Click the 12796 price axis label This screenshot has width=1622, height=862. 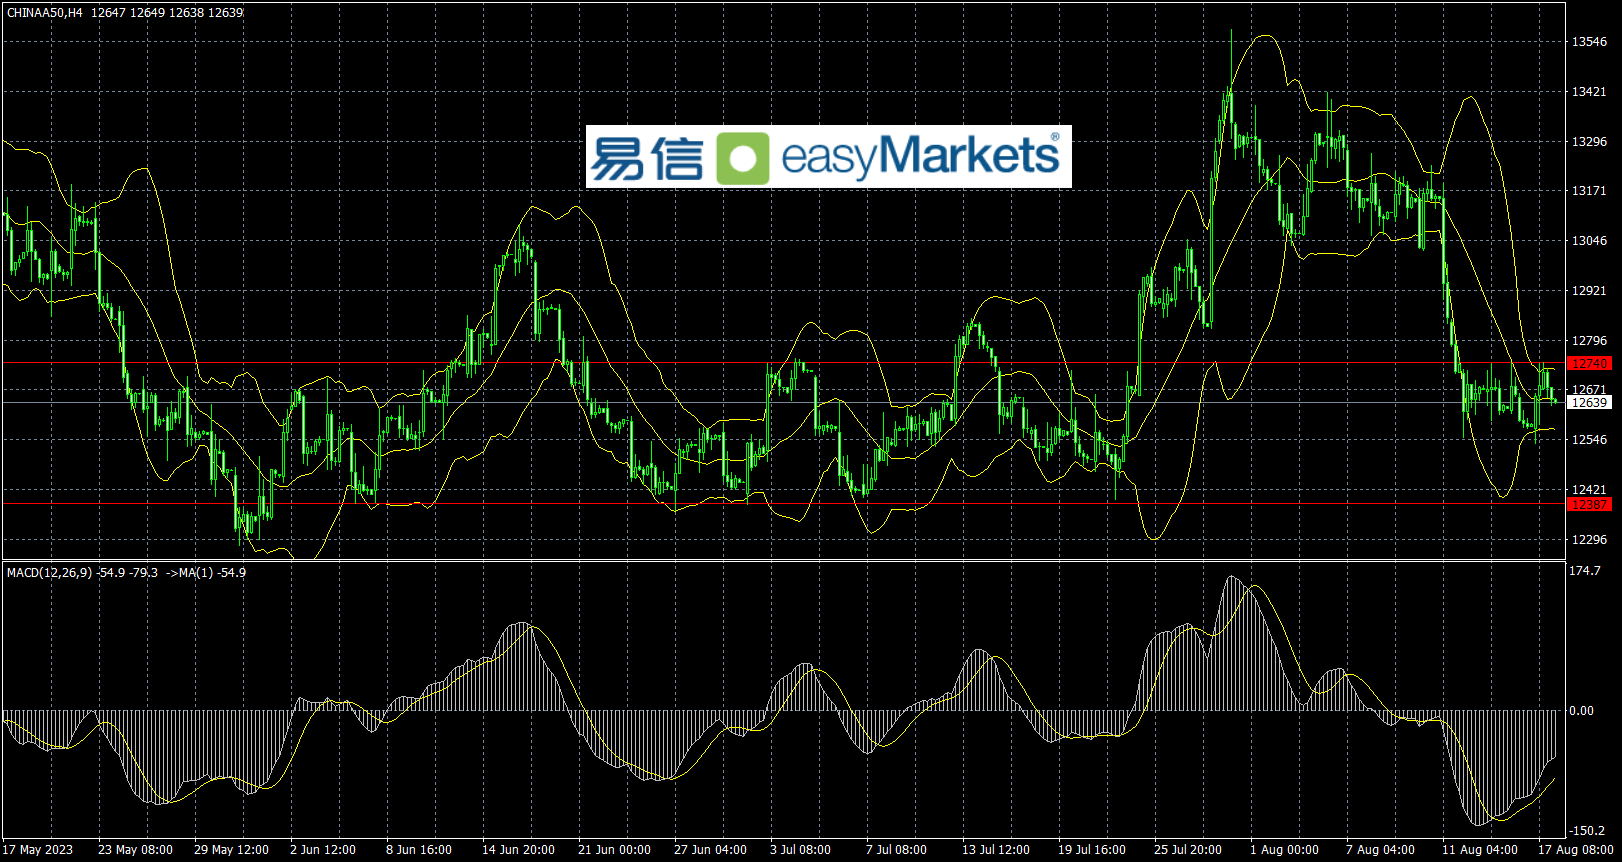(x=1589, y=341)
